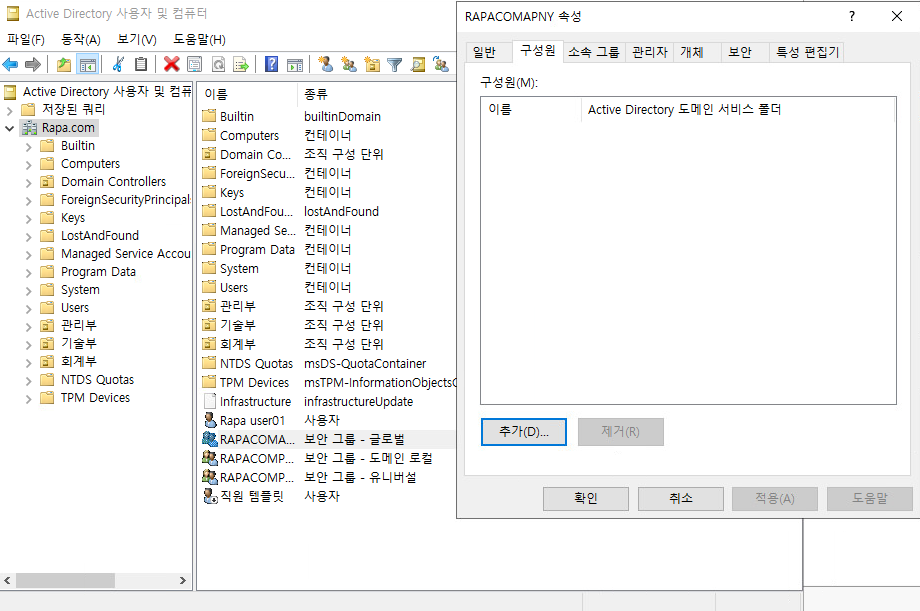Click the Rapa.com domain icon in tree
The image size is (920, 611).
30,128
